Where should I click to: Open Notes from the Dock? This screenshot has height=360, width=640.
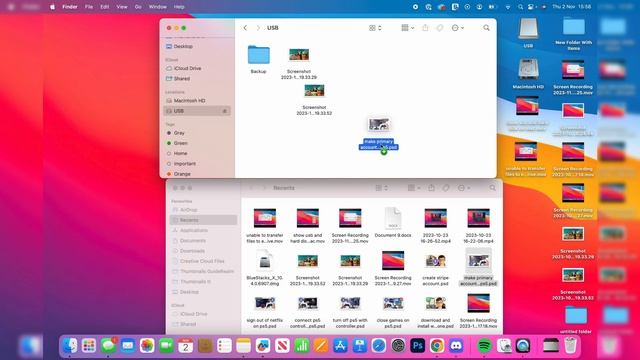(243, 346)
